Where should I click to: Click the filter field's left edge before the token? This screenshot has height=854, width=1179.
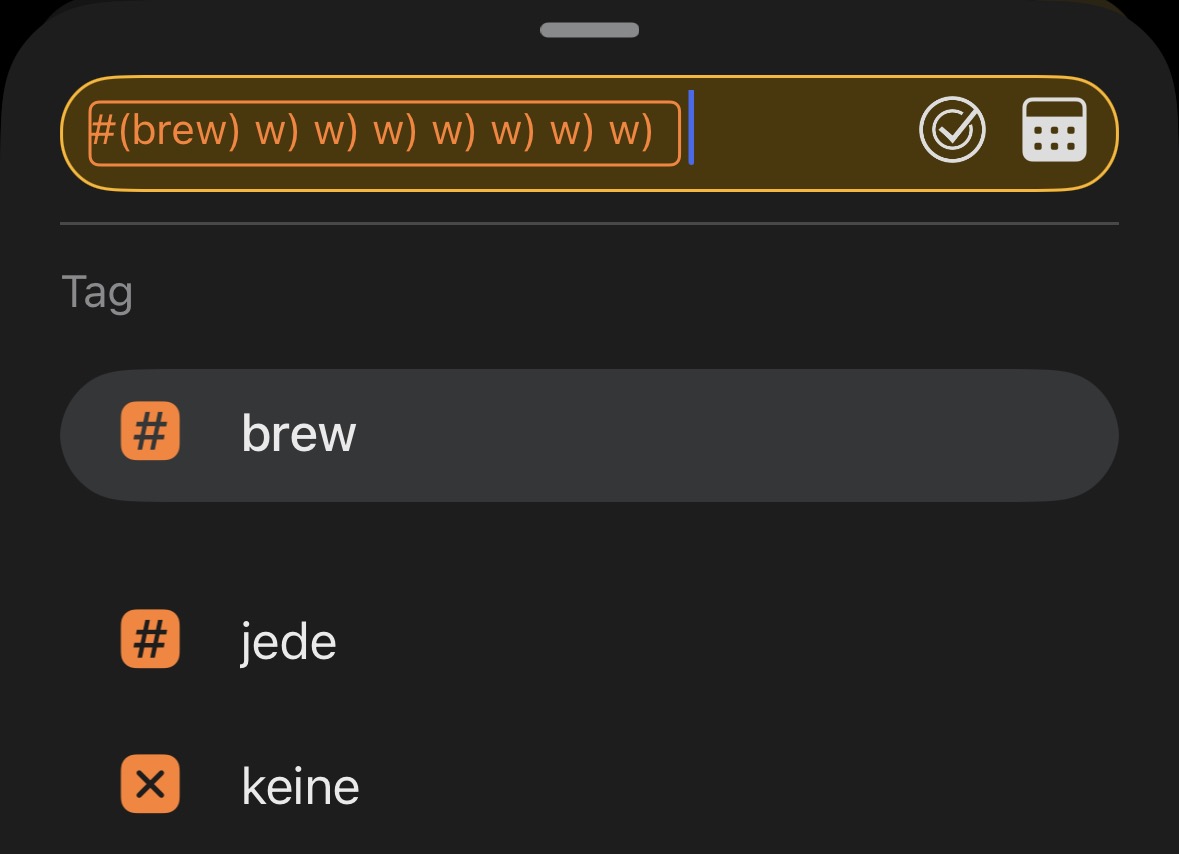[x=75, y=132]
